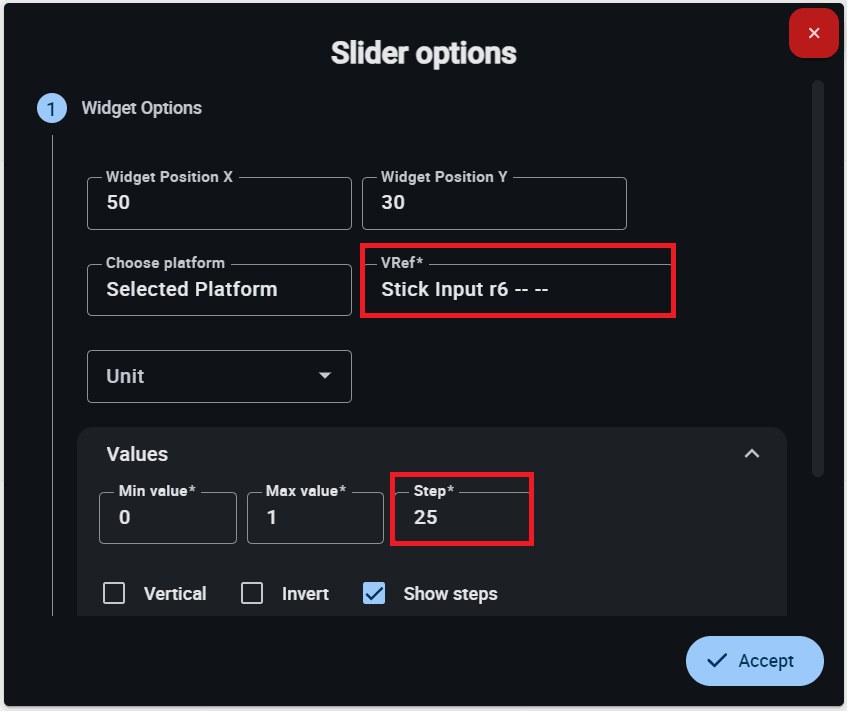Focus the Widget Position X field
The image size is (847, 711).
219,203
